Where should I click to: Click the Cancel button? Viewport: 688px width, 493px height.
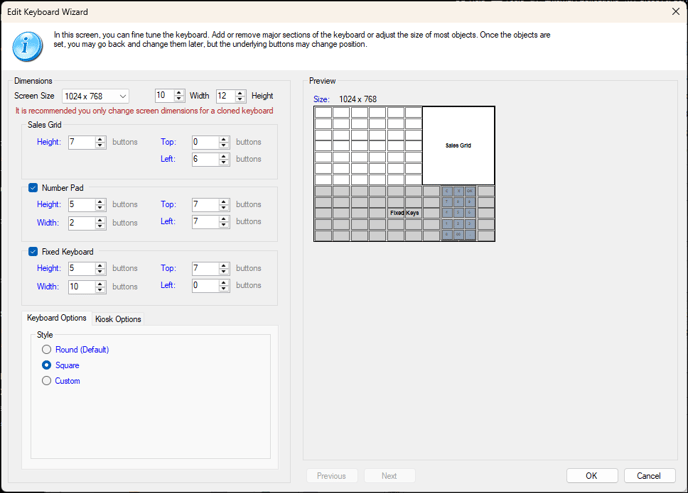coord(649,476)
